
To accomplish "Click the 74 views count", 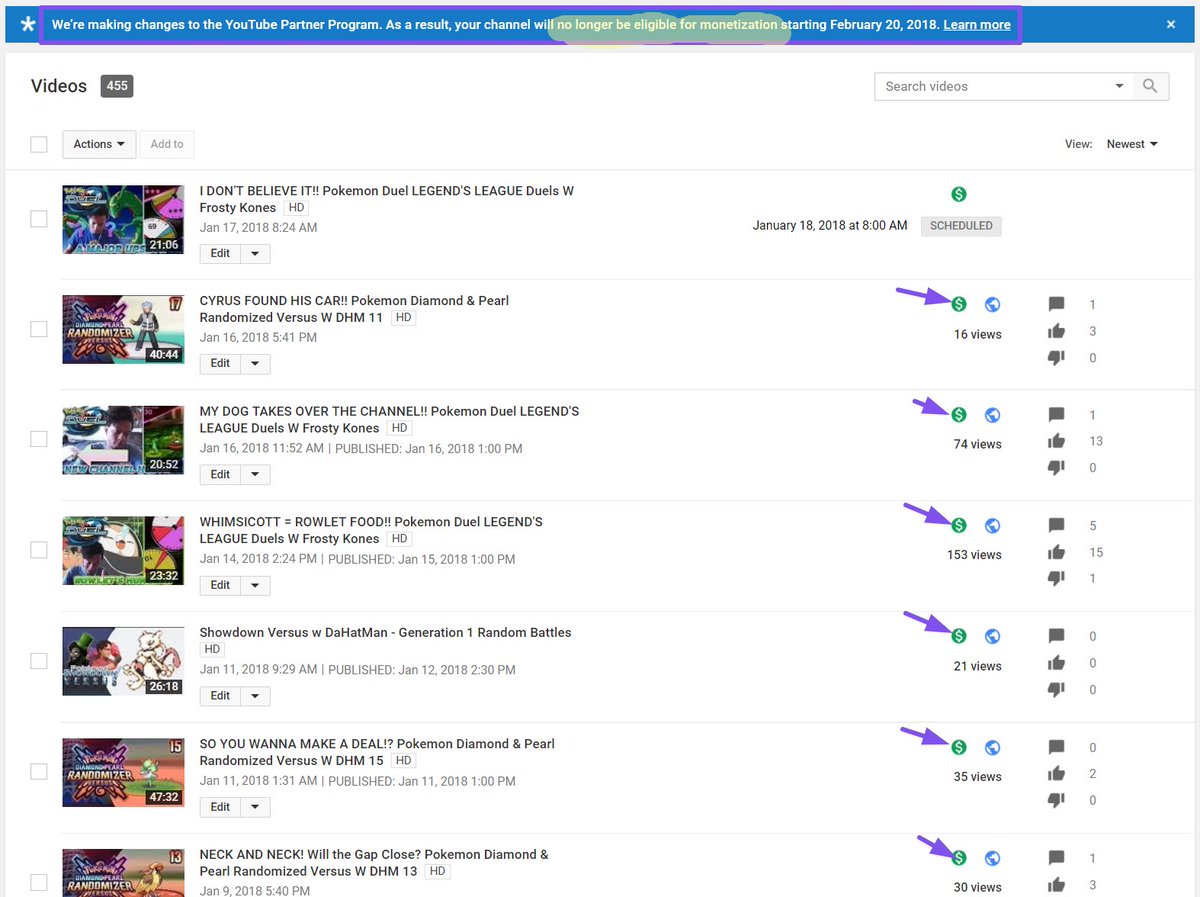I will [978, 444].
